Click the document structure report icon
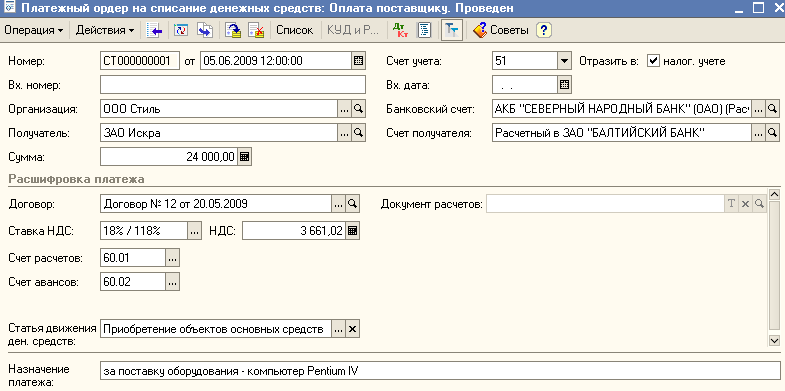 (x=424, y=30)
